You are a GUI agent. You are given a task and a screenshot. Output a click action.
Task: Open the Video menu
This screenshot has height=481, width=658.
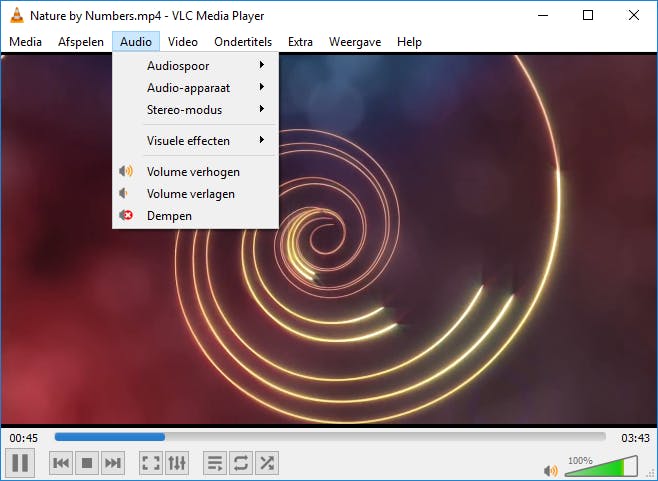point(183,42)
